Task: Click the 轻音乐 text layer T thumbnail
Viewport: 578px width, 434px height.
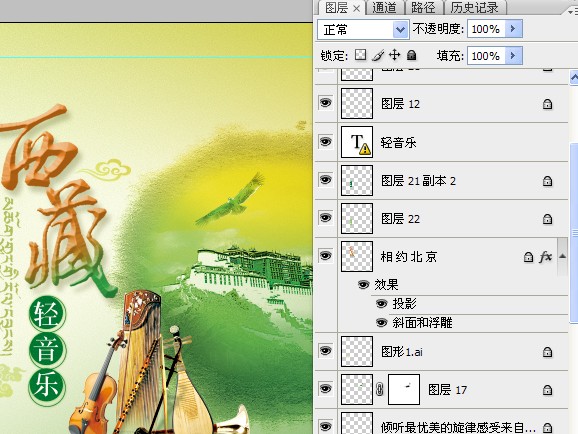Action: pyautogui.click(x=357, y=142)
